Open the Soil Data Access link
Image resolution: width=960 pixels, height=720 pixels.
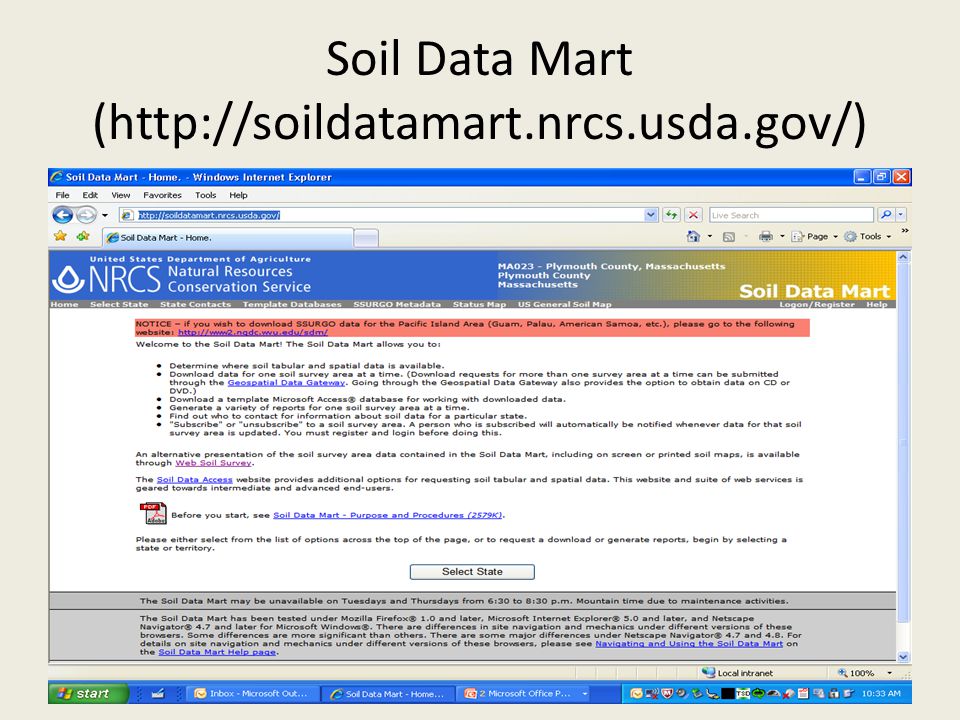coord(195,479)
